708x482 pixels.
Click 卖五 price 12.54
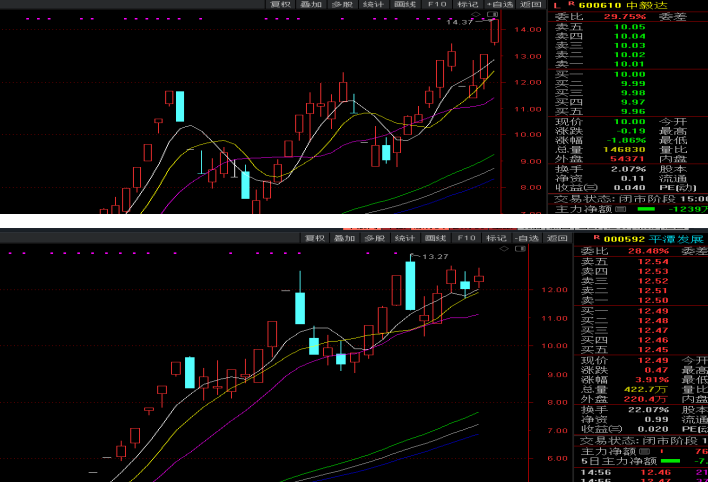click(x=652, y=262)
